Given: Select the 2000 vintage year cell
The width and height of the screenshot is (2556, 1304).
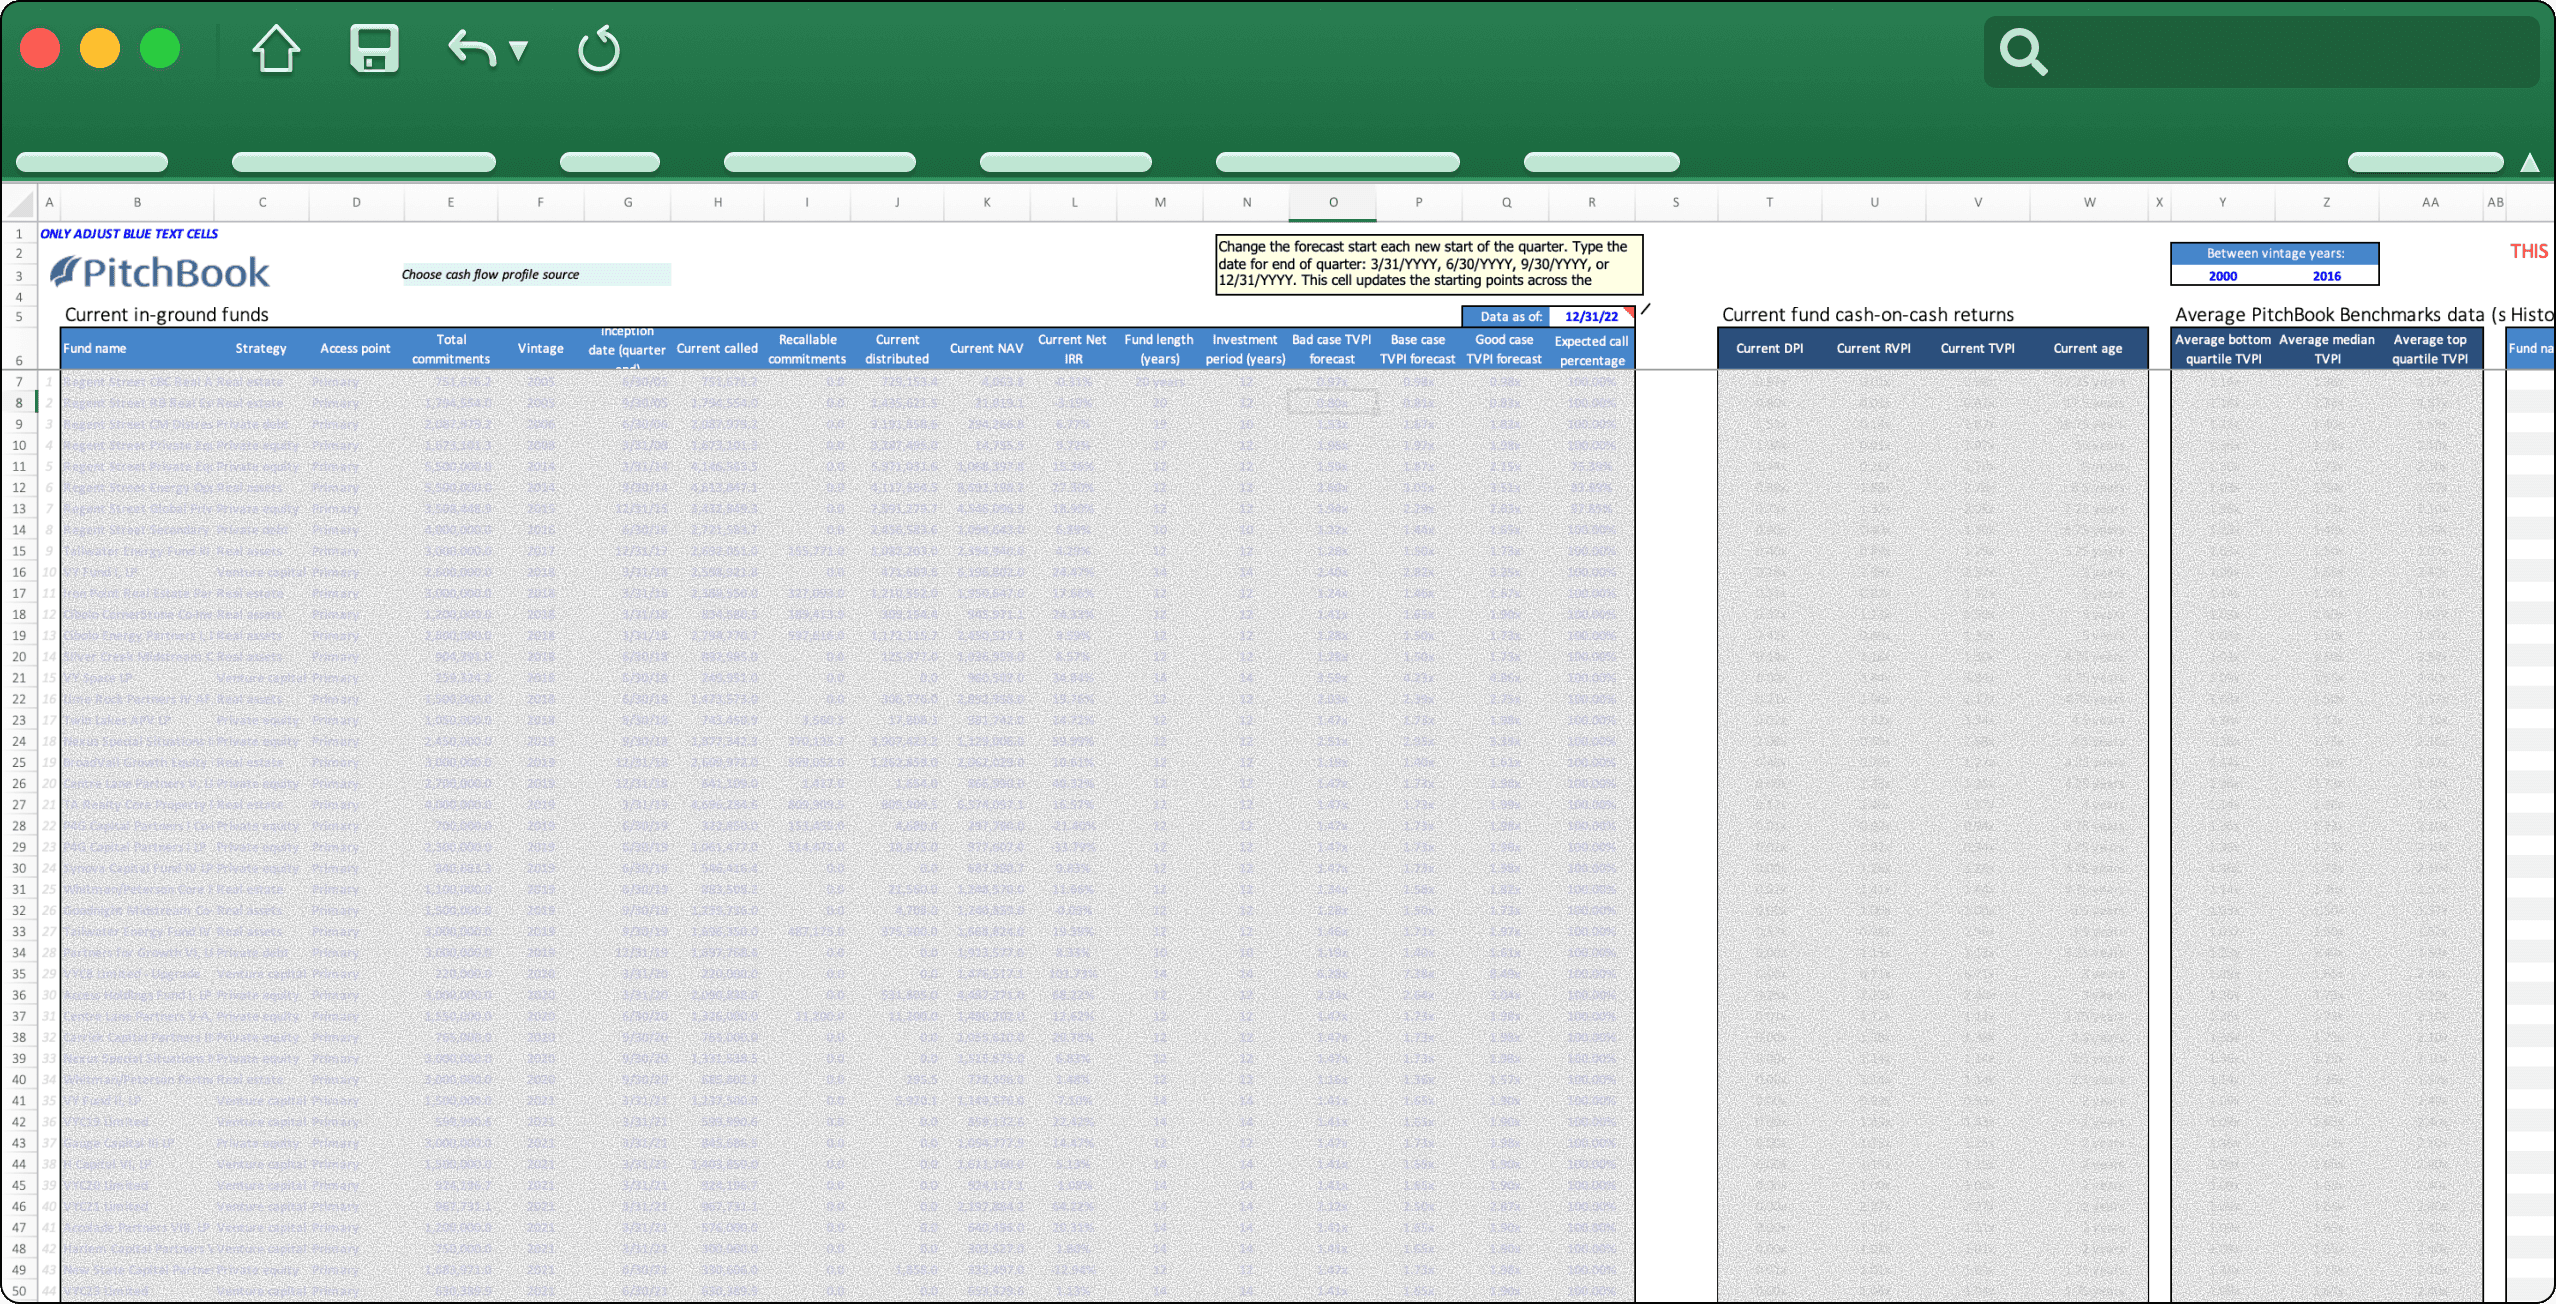Looking at the screenshot, I should click(2222, 276).
